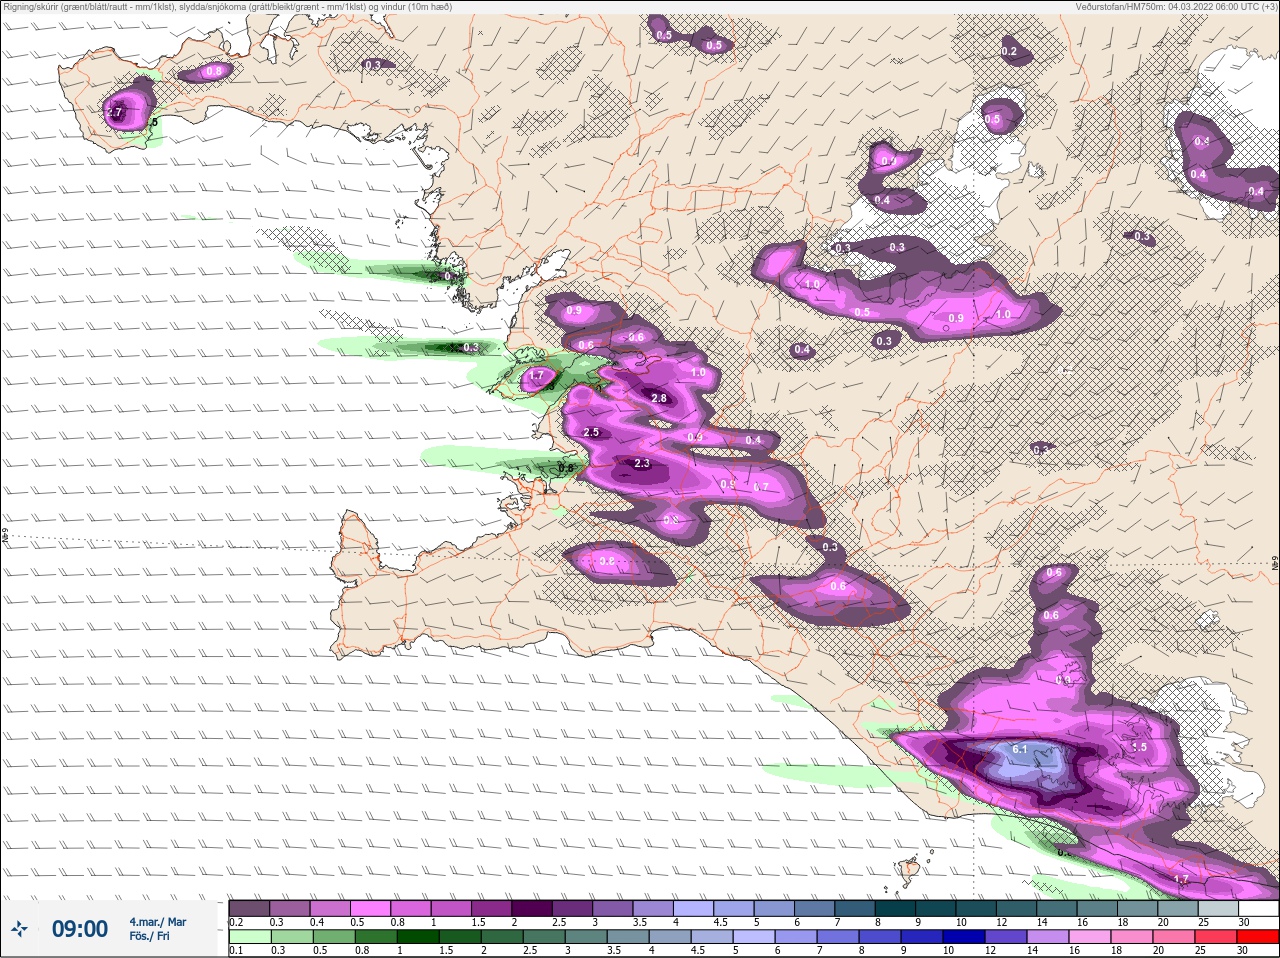Click the '4.mar./ Mar' date label
Viewport: 1280px width, 958px height.
point(157,921)
